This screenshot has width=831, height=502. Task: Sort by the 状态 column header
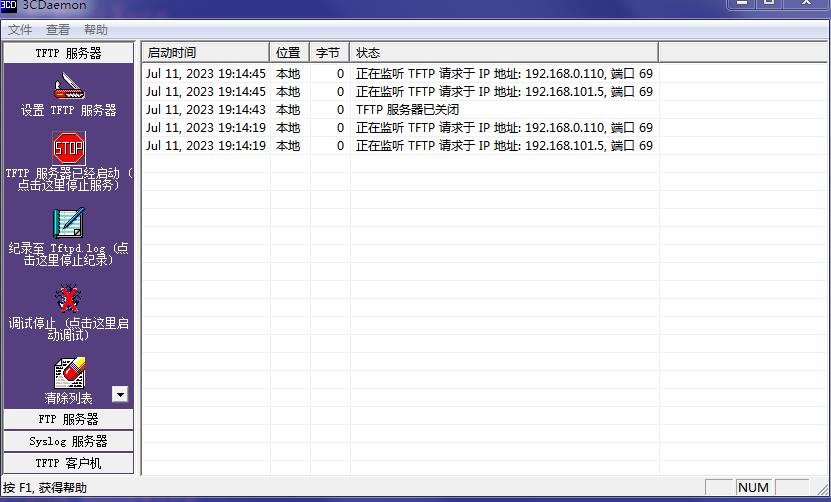click(x=504, y=52)
